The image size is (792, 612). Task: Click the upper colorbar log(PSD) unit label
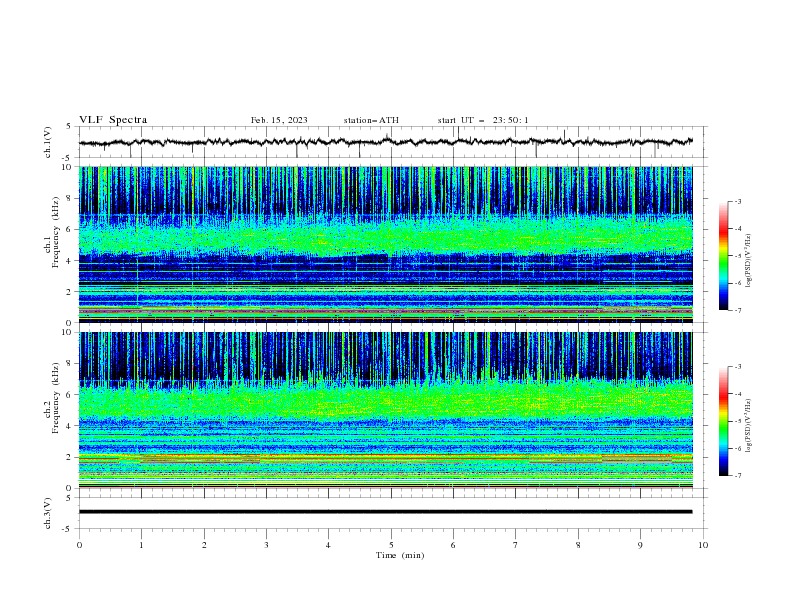click(749, 261)
